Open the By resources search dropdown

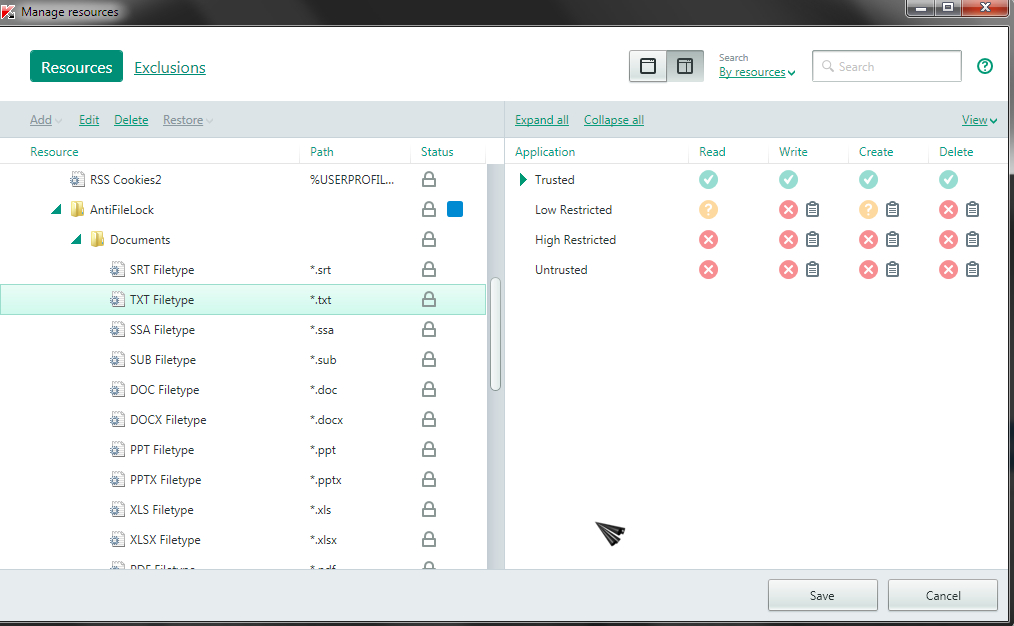pos(757,73)
